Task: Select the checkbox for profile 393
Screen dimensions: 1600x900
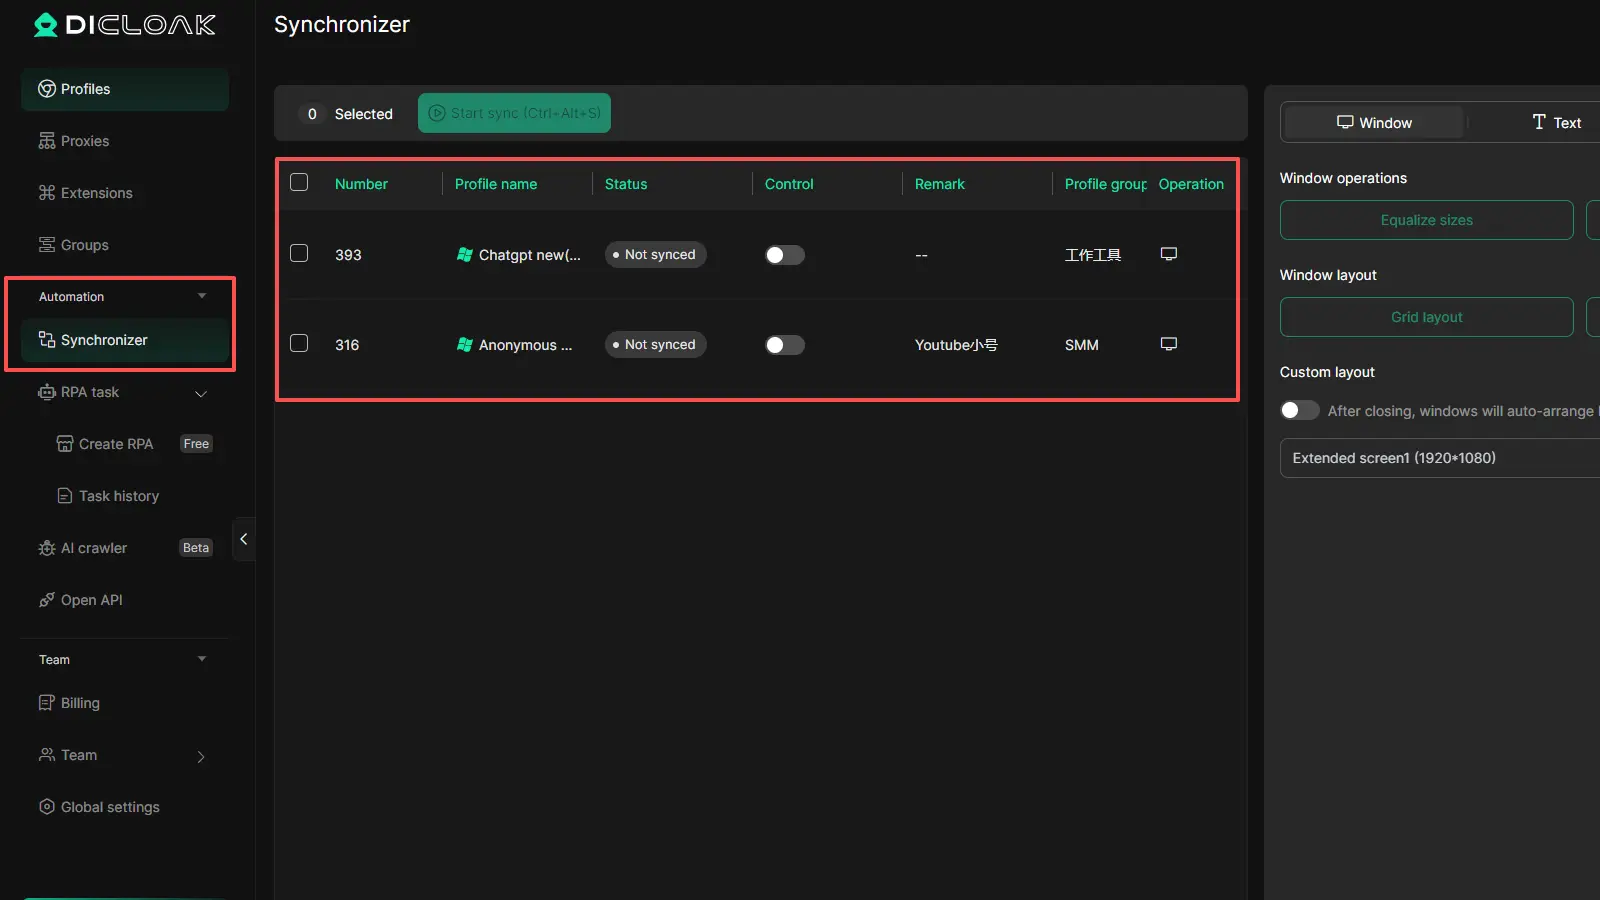Action: [x=299, y=253]
